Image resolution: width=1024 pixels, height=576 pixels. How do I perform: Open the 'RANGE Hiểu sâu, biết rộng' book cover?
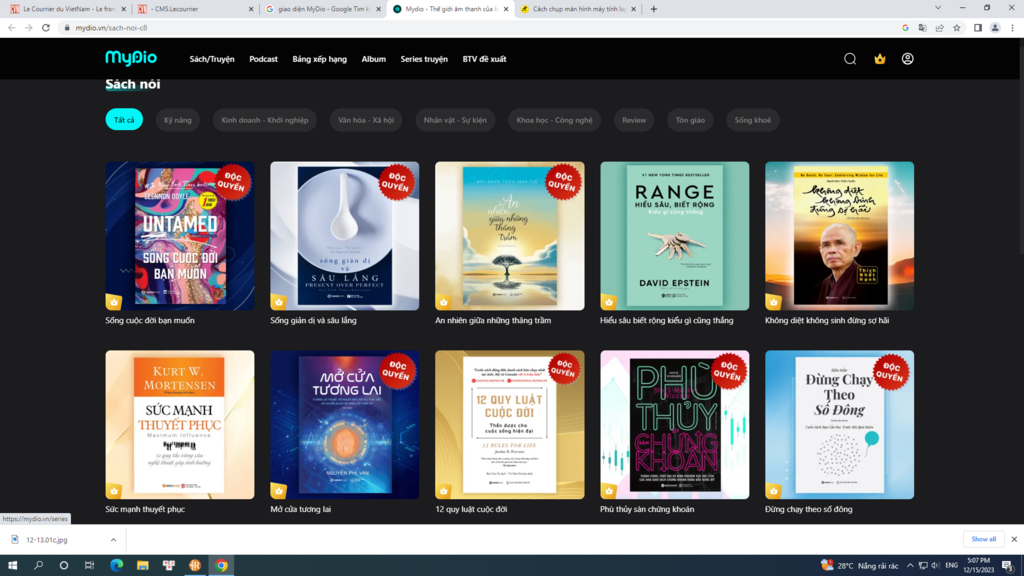coord(674,236)
